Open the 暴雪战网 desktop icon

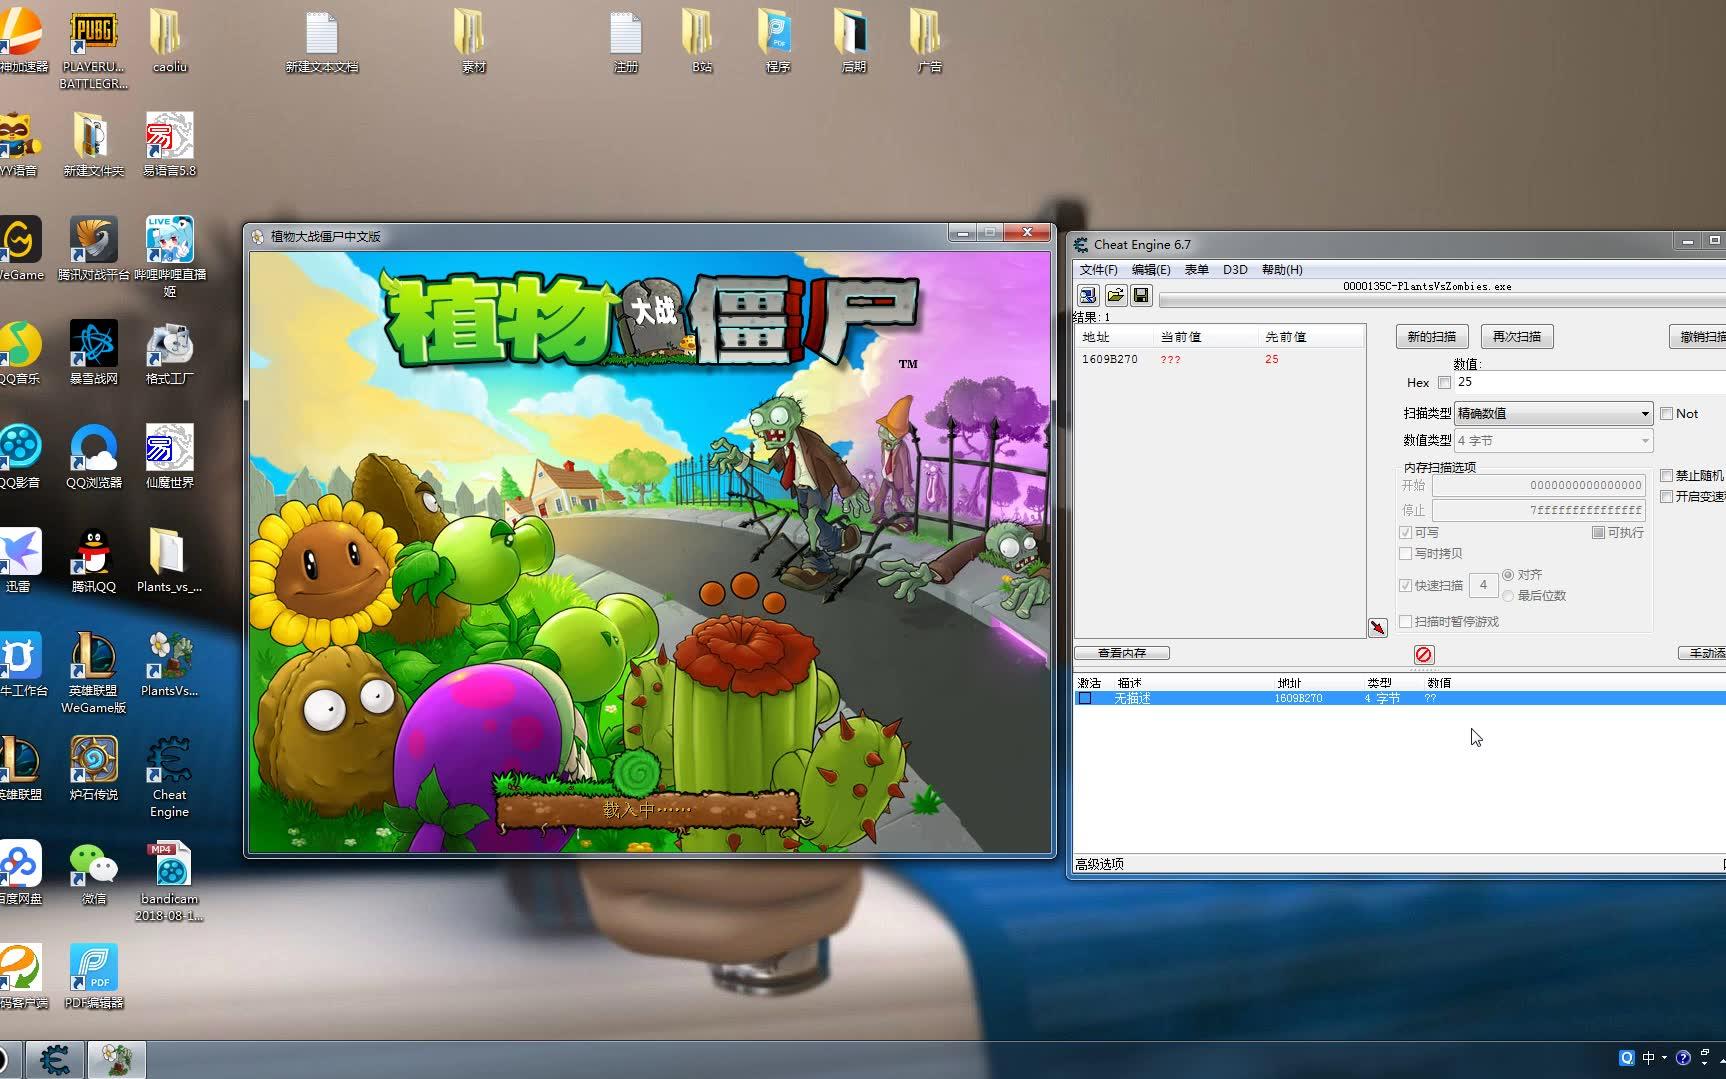(x=93, y=353)
